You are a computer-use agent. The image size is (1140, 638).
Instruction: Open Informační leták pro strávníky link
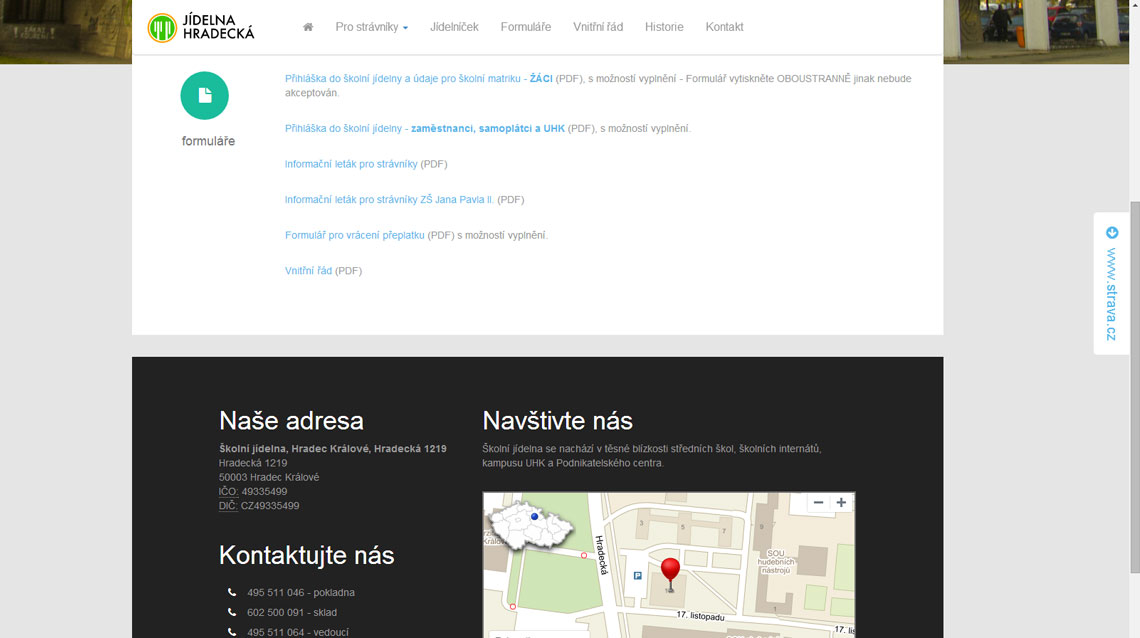(351, 164)
